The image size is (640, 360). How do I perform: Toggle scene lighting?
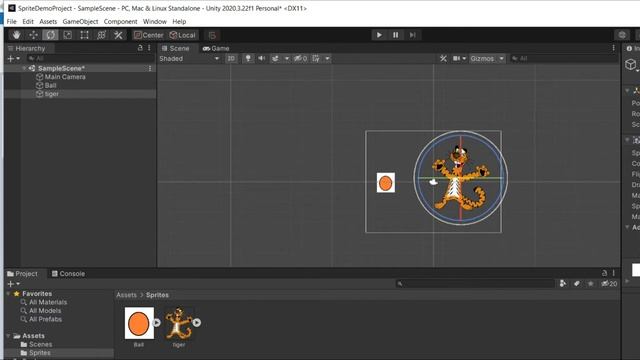point(248,59)
